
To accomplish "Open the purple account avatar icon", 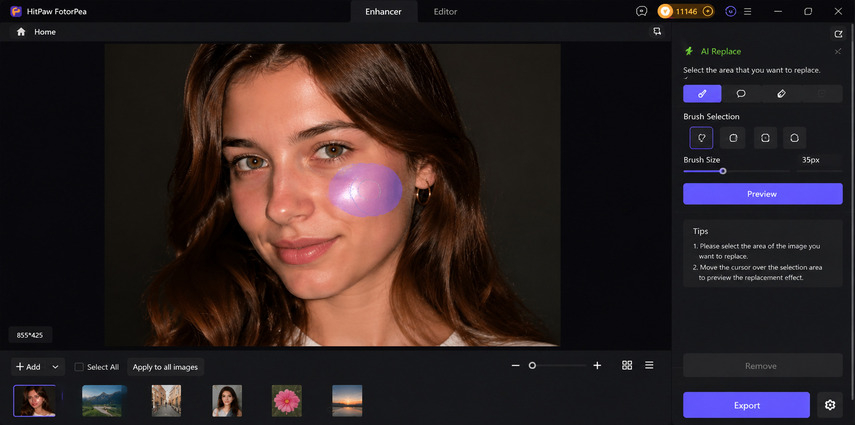I will click(x=731, y=11).
